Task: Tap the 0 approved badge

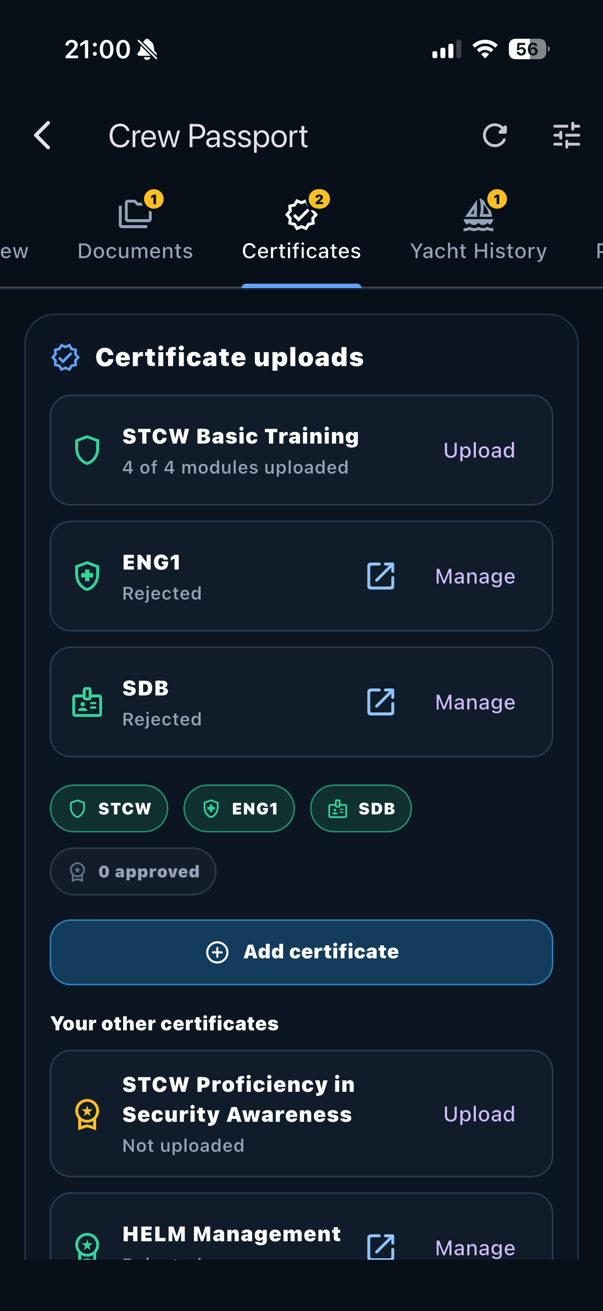Action: point(133,872)
